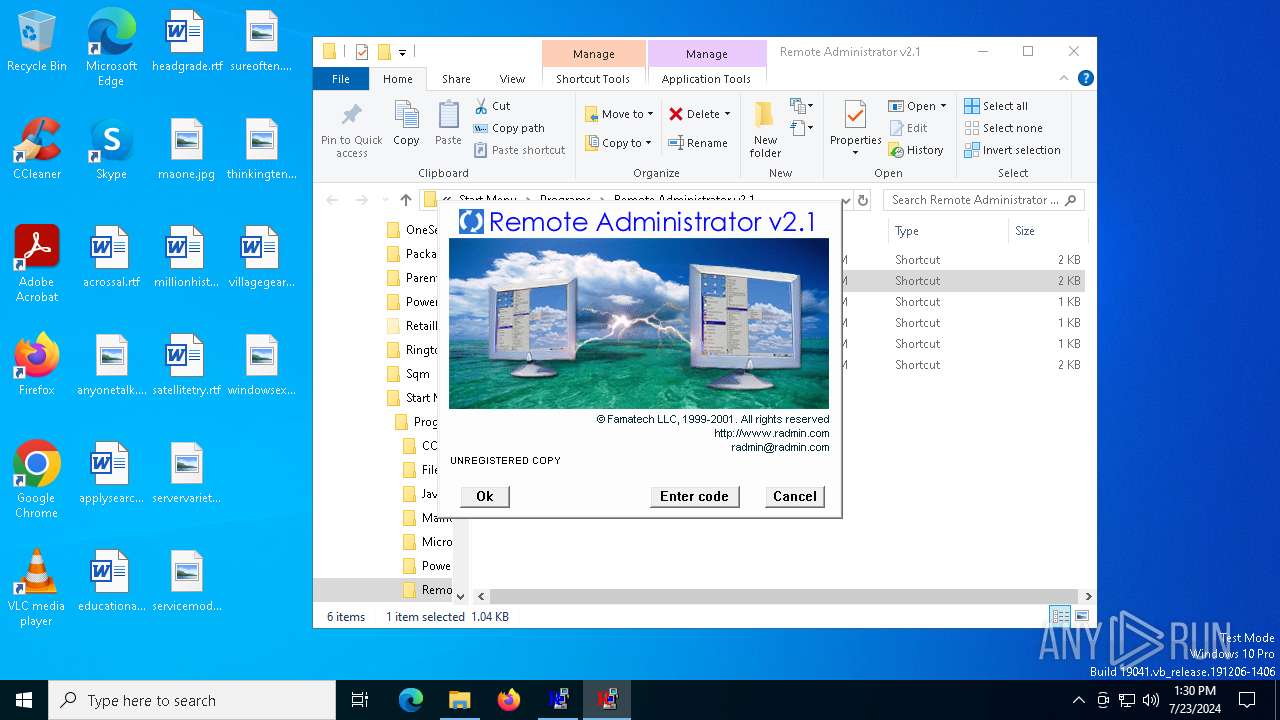
Task: Click Select all in ribbon
Action: pyautogui.click(x=996, y=106)
